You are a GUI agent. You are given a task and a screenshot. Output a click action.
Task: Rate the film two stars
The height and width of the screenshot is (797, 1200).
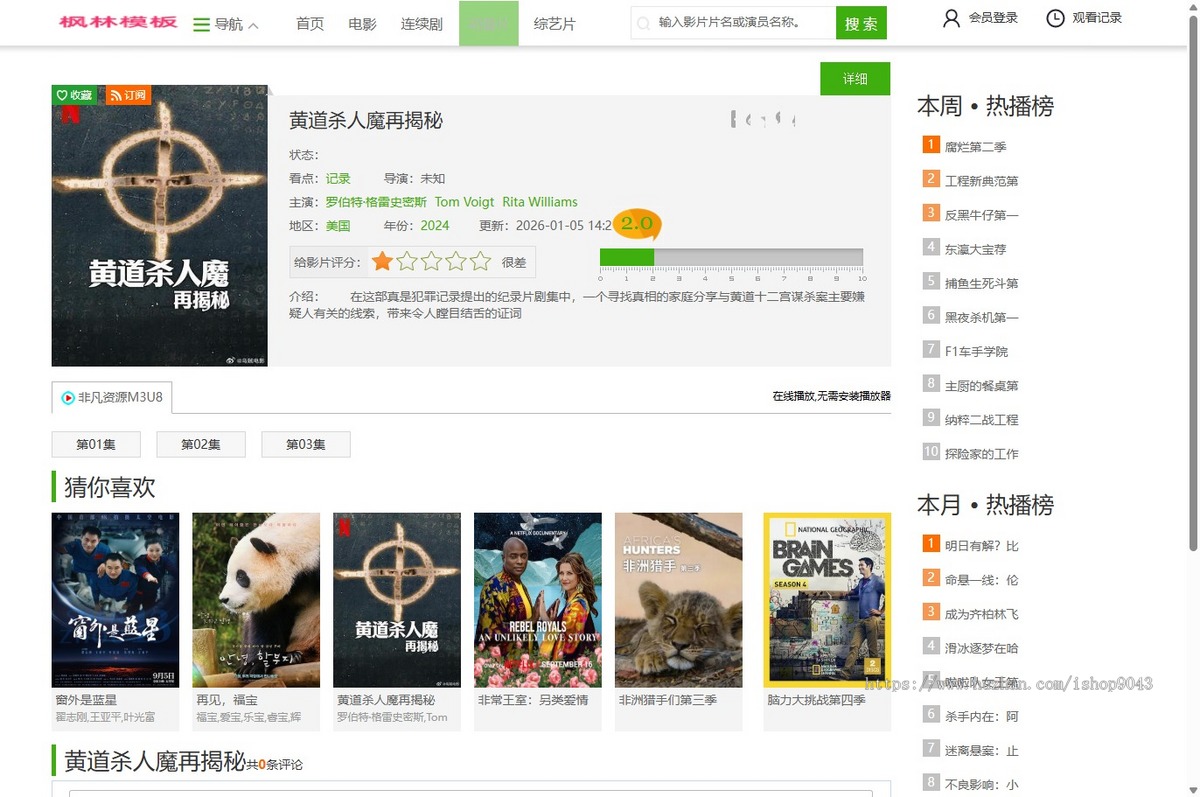[x=407, y=262]
